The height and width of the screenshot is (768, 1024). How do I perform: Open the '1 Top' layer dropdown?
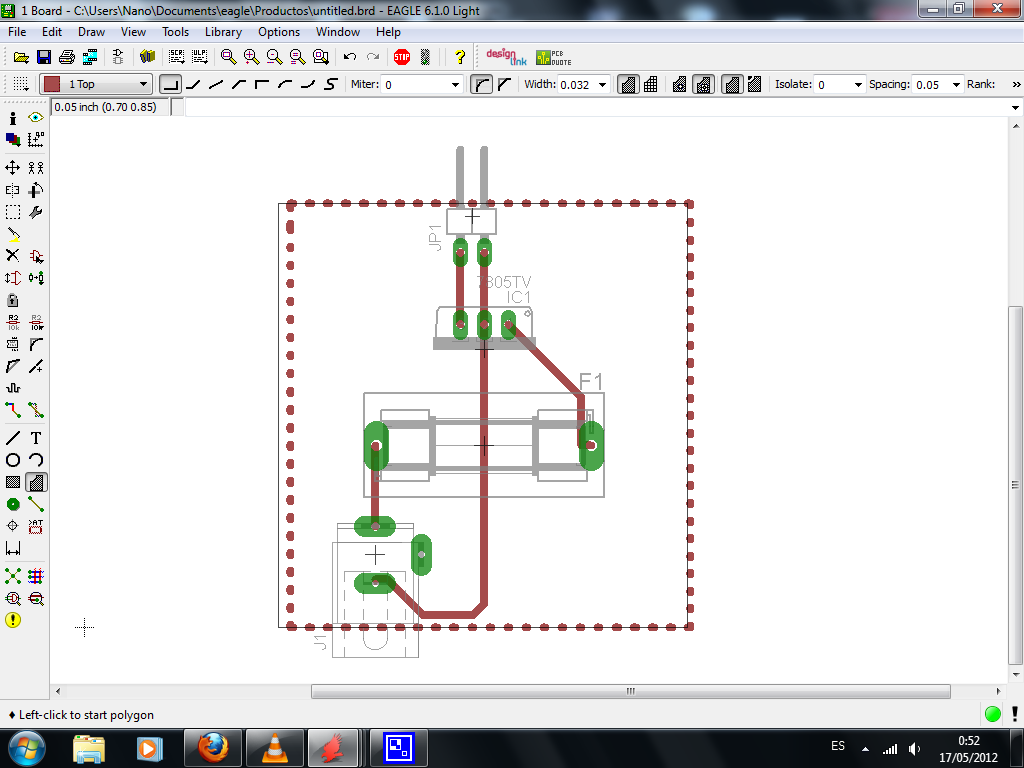click(x=143, y=84)
